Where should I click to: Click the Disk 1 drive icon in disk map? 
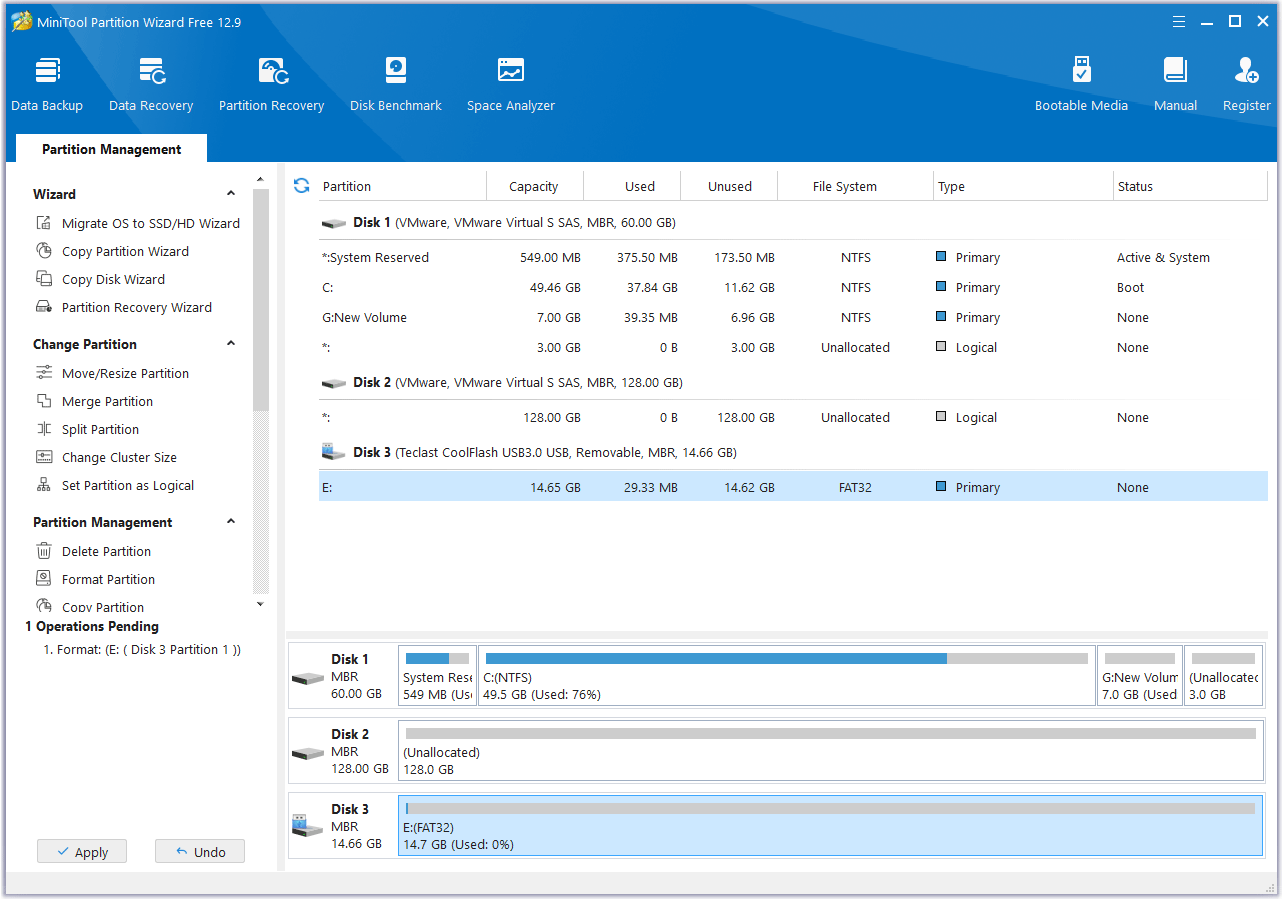pos(307,677)
